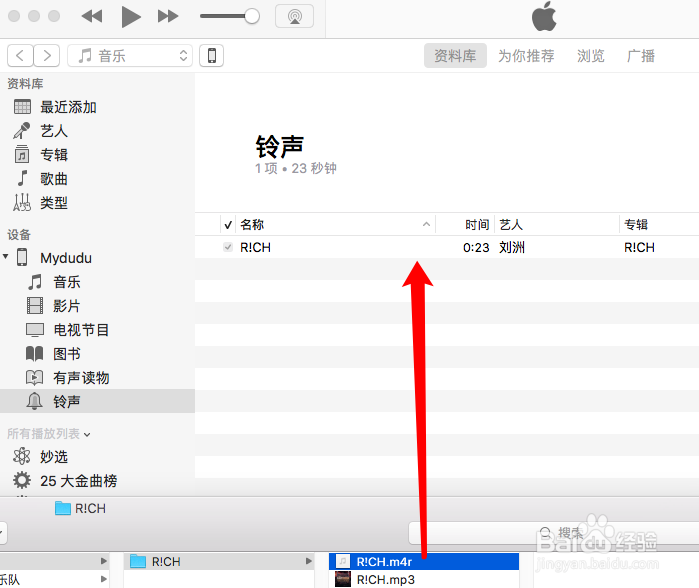Collapse the 所有播放列表 section
699x588 pixels.
click(87, 435)
